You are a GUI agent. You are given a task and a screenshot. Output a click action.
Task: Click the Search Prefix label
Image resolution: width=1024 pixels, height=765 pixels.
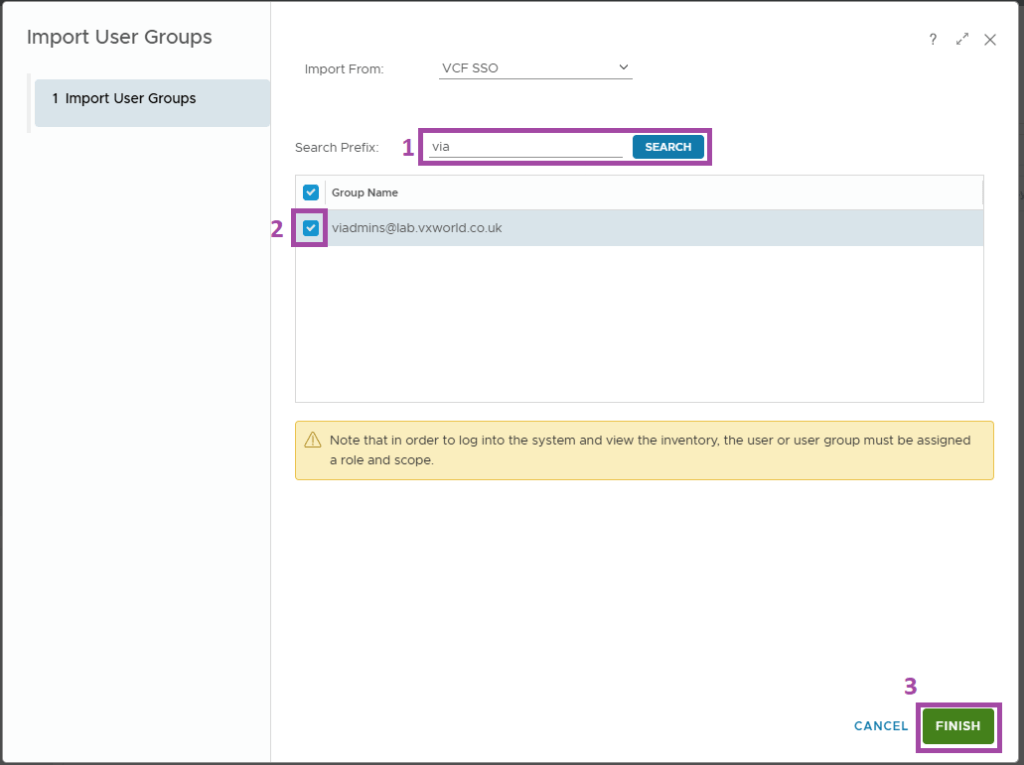337,147
